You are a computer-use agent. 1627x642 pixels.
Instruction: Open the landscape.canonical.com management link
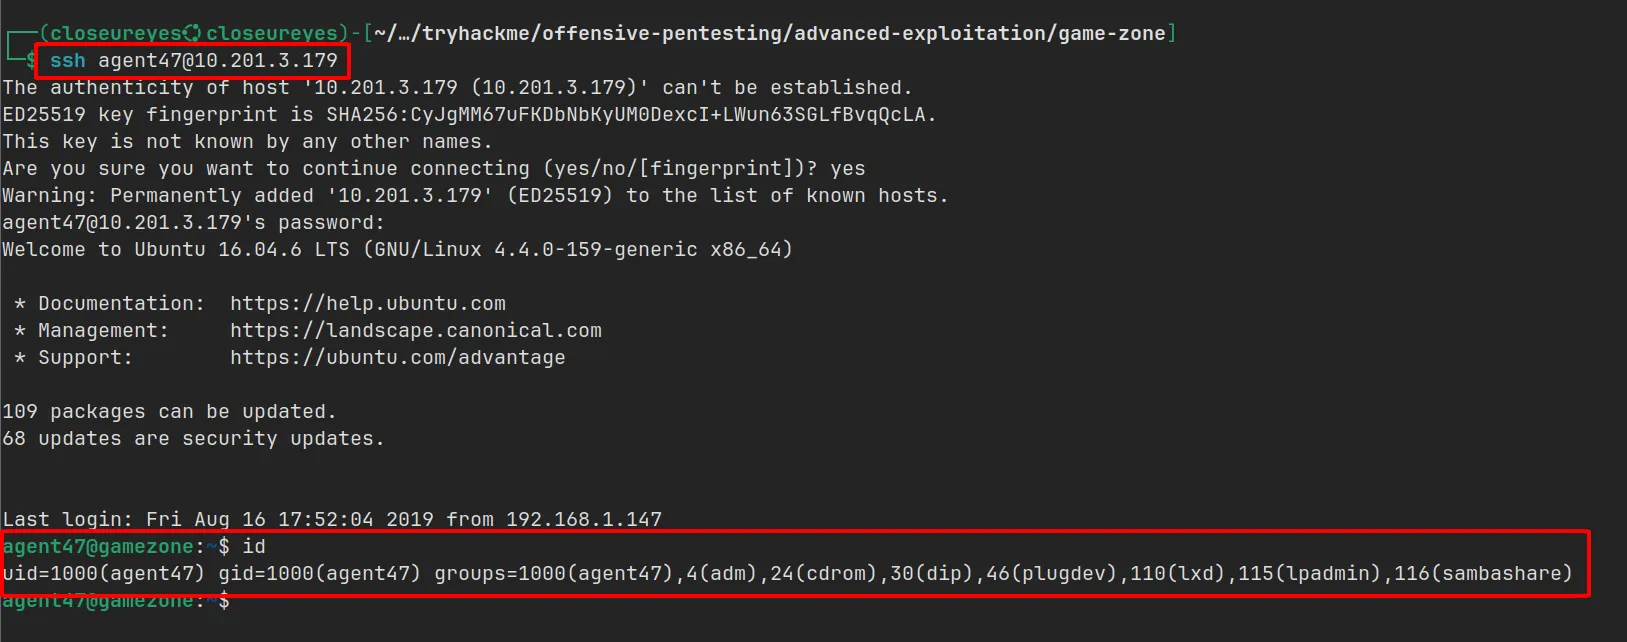tap(415, 331)
